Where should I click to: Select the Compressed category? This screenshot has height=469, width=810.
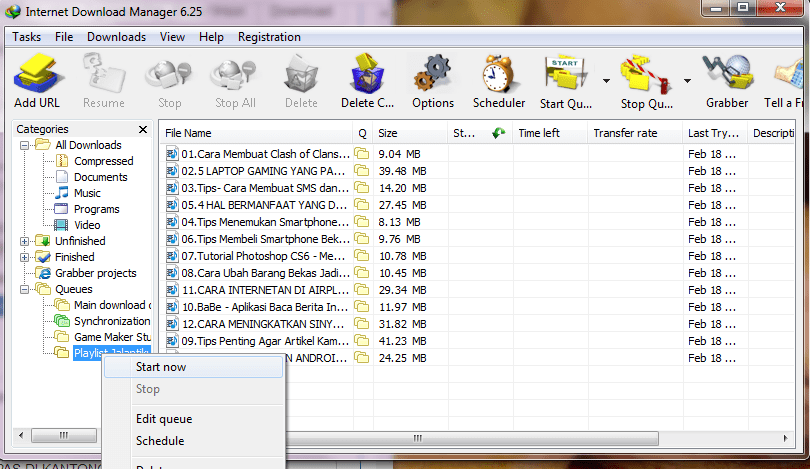pyautogui.click(x=103, y=161)
